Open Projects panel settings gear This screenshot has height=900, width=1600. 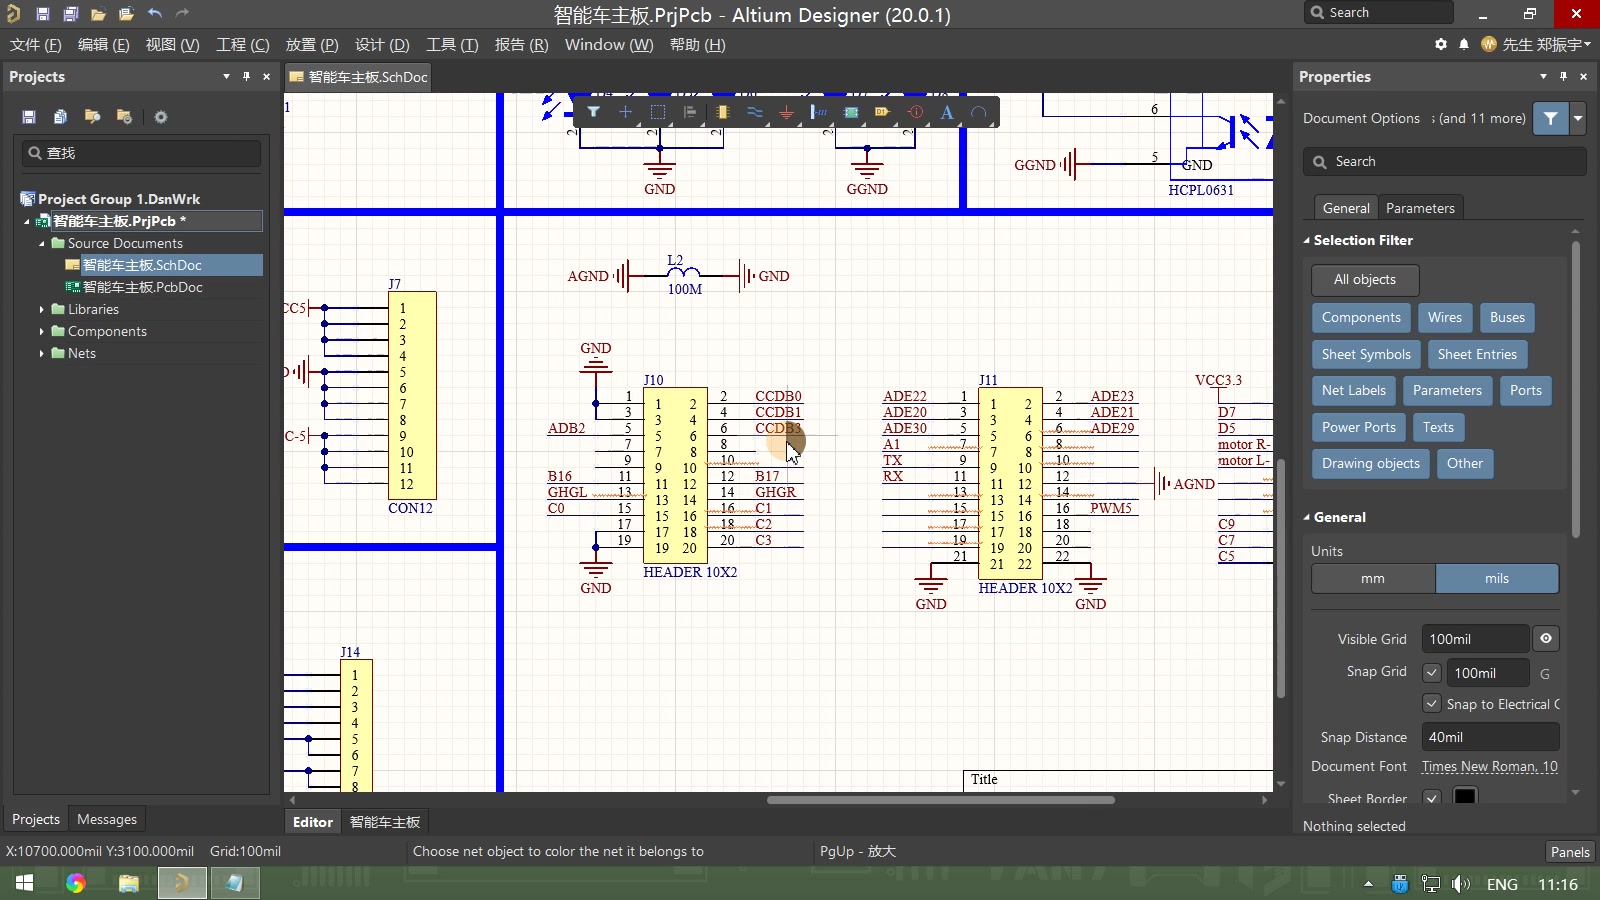[160, 117]
